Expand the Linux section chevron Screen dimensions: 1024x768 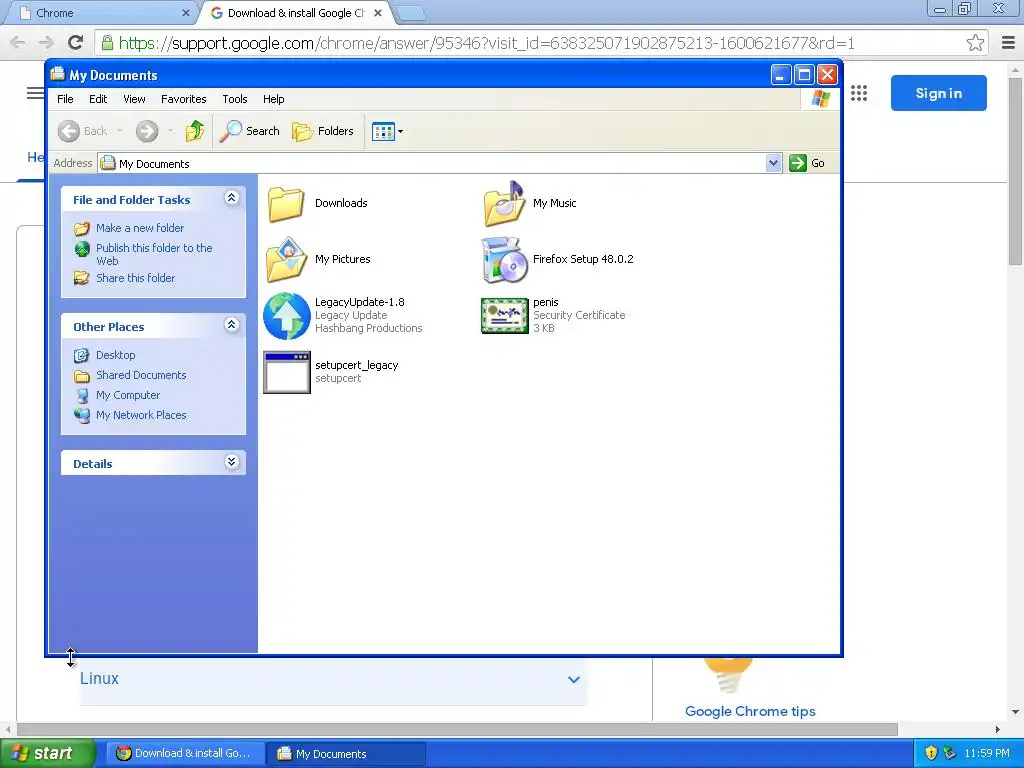tap(573, 679)
